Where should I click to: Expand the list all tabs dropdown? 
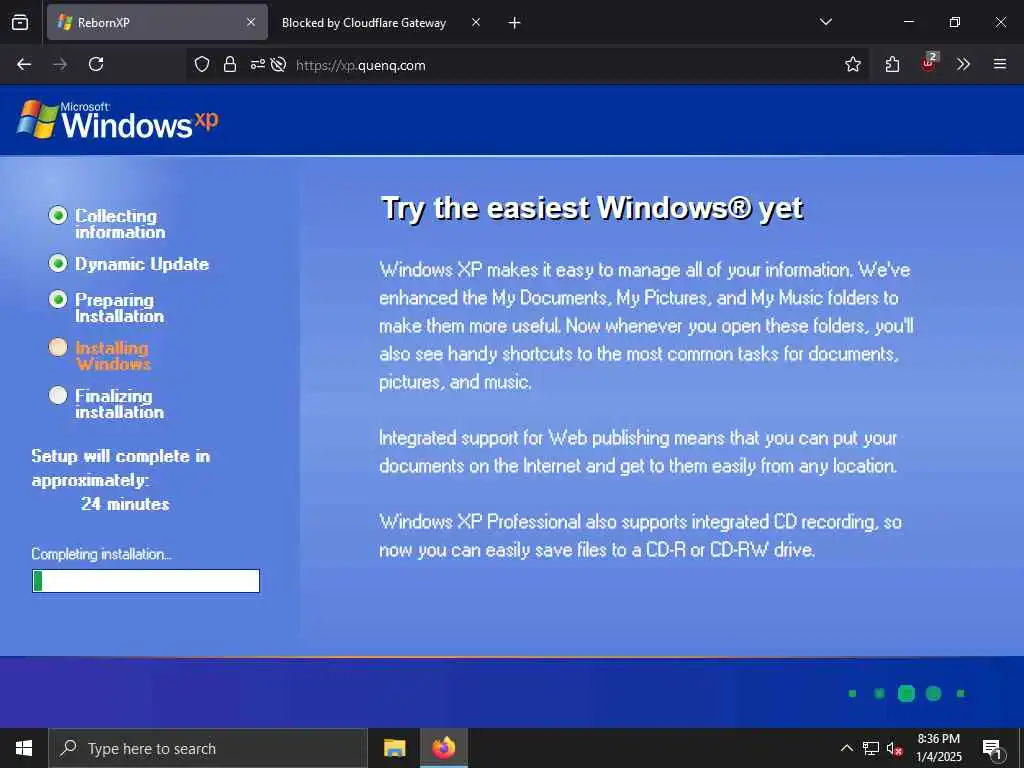tap(825, 22)
